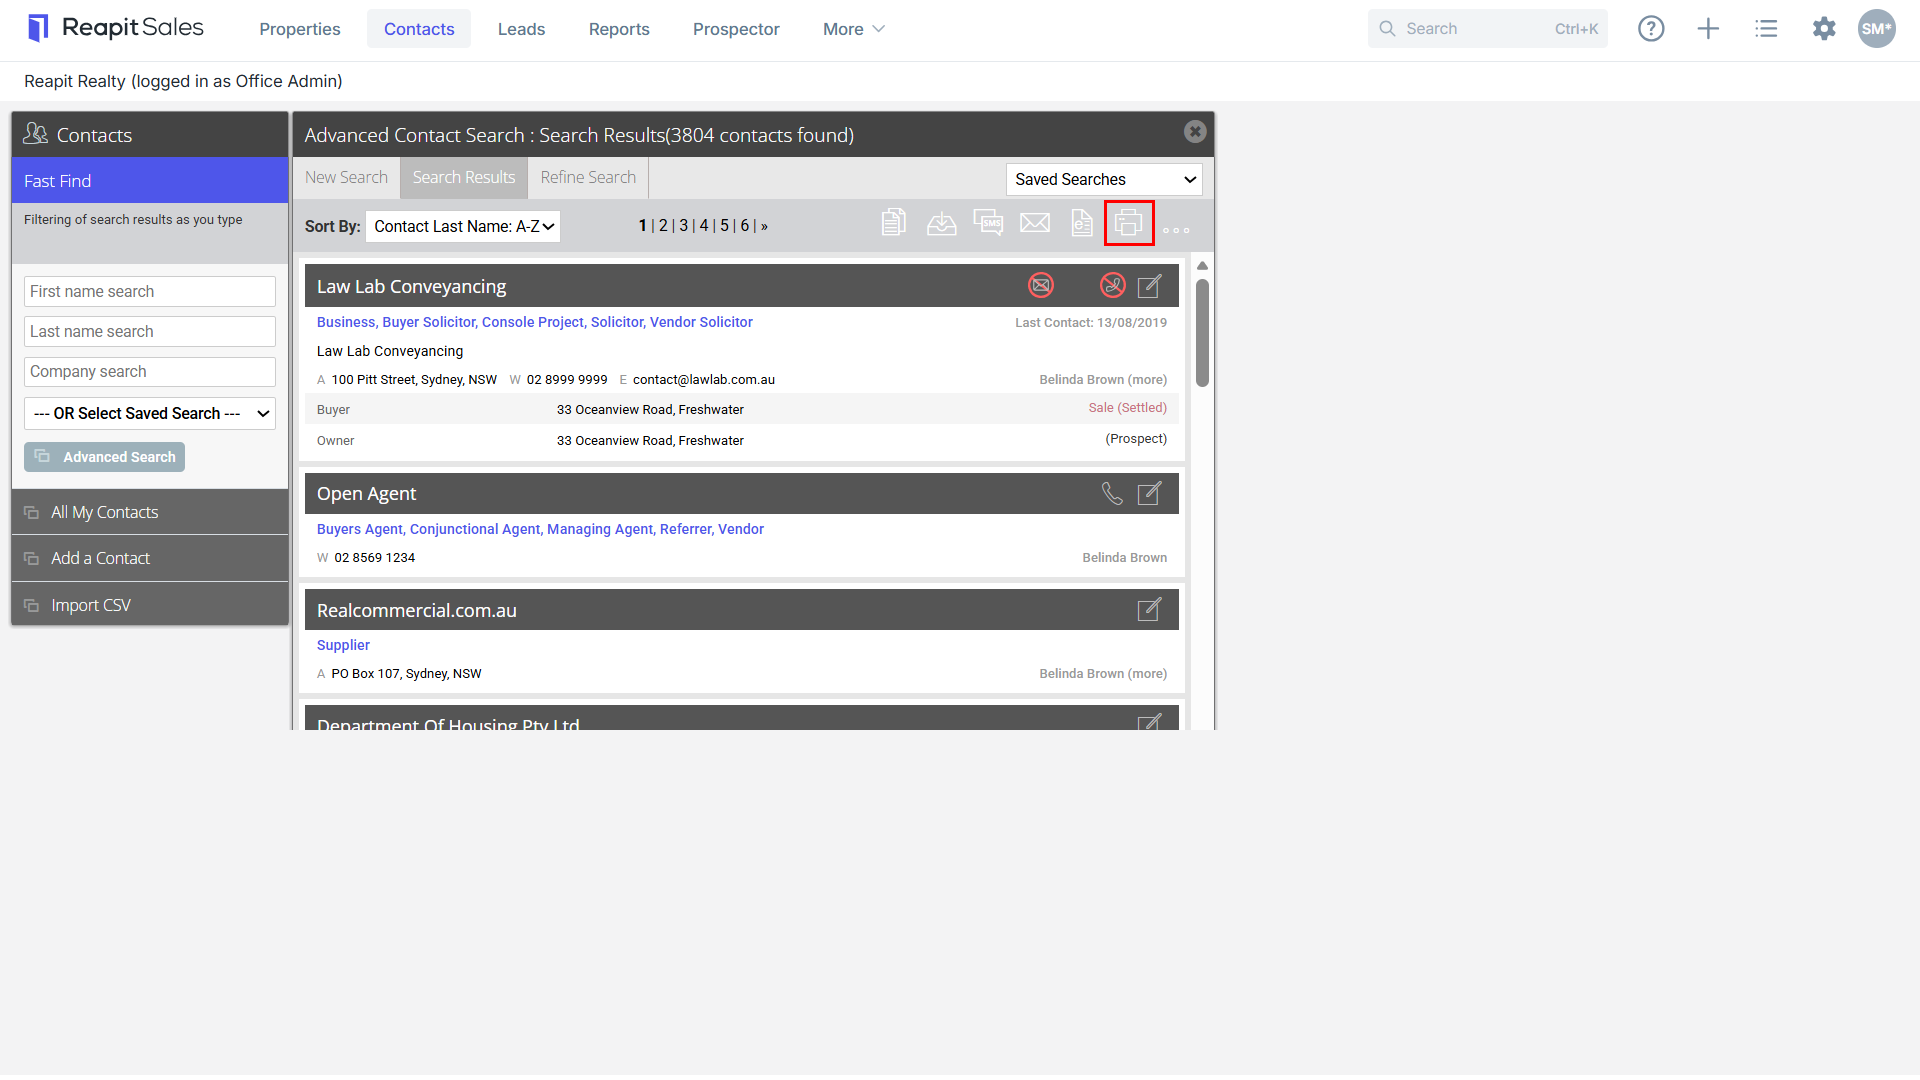Go to results page 3
The width and height of the screenshot is (1920, 1080).
point(684,226)
